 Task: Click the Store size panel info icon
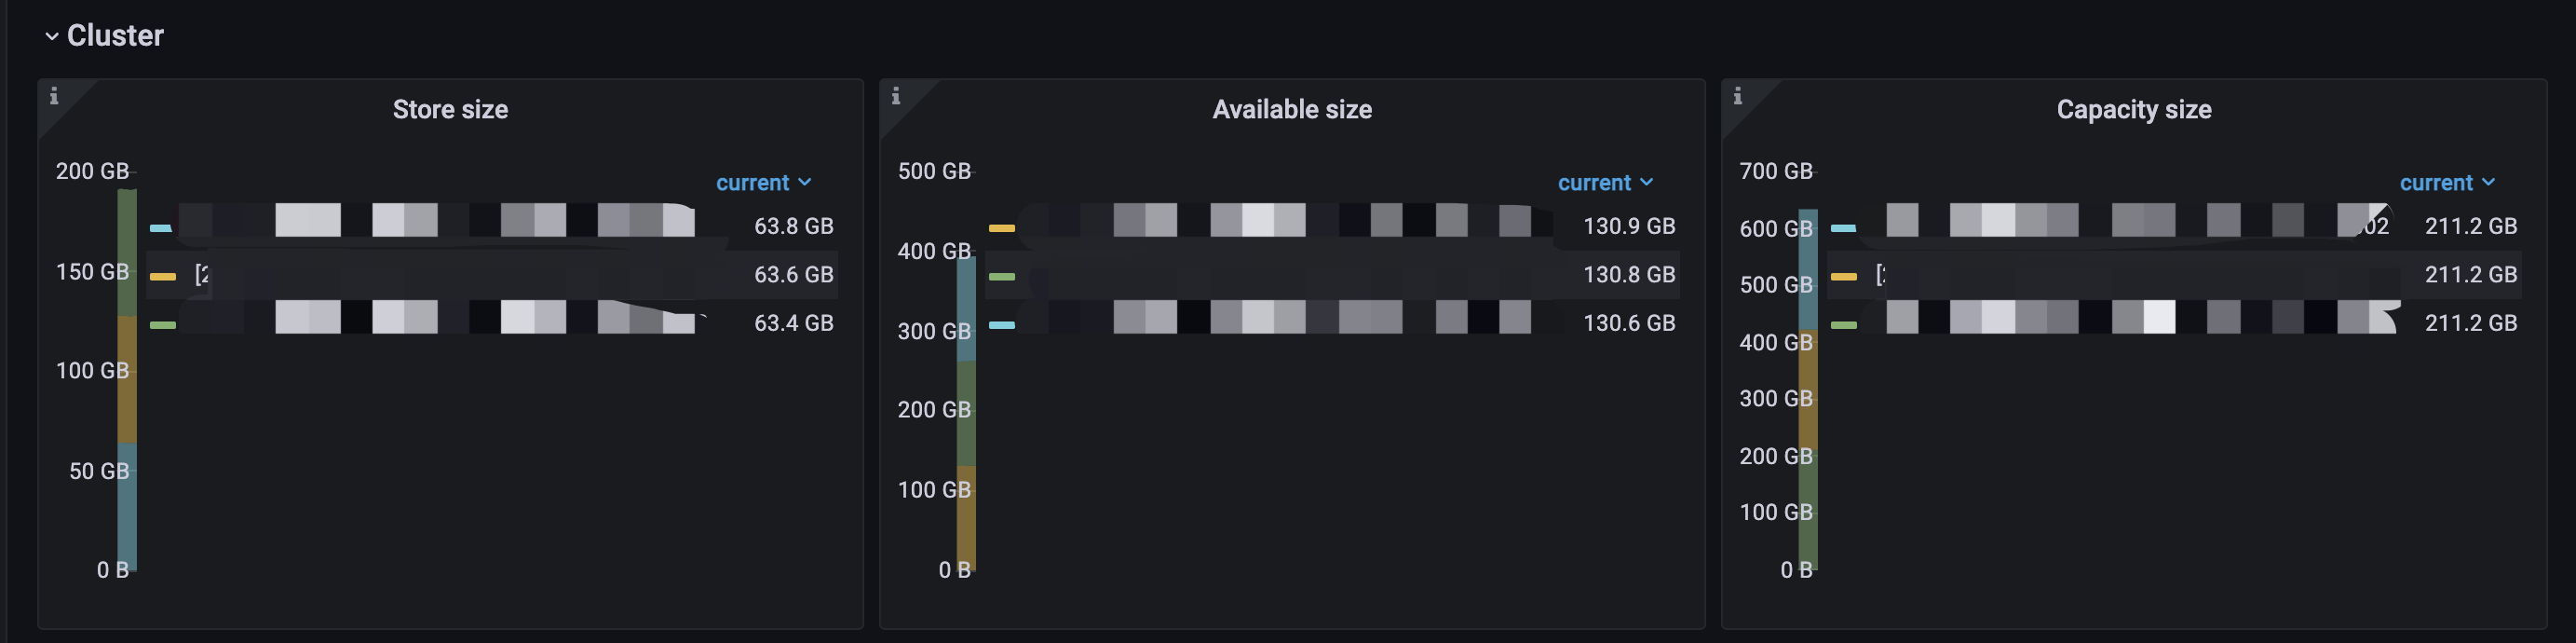click(54, 96)
